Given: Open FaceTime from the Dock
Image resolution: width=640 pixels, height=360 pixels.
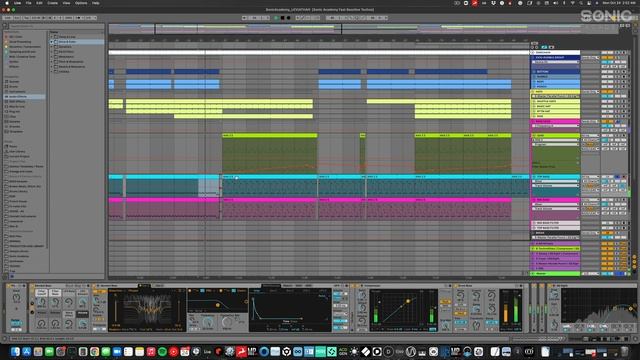Looking at the screenshot, I should [x=50, y=351].
